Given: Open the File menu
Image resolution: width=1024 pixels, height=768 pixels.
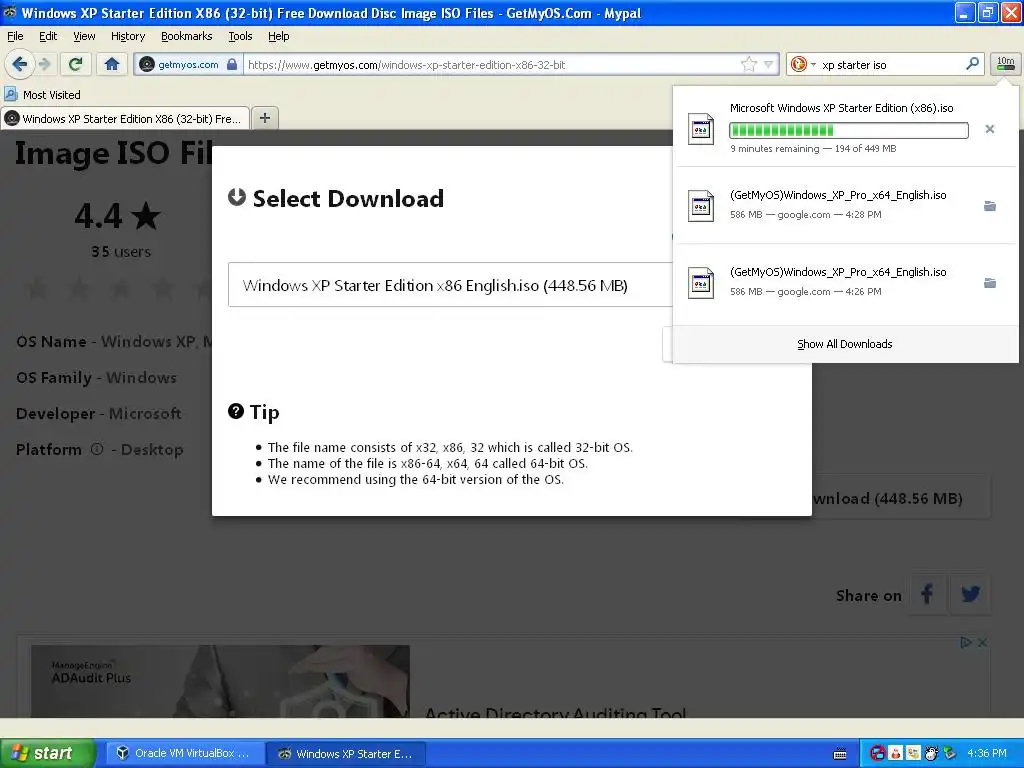Looking at the screenshot, I should [15, 36].
